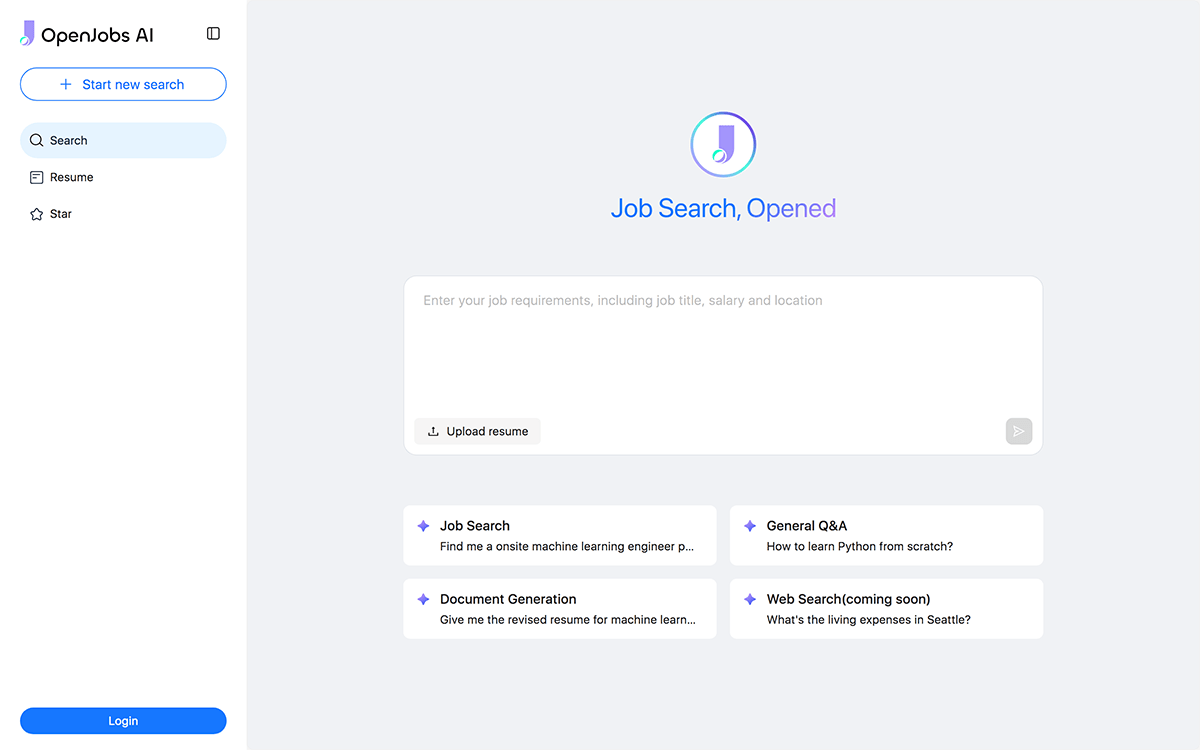Screen dimensions: 1200x750
Task: Click the Resume document icon in sidebar
Action: [x=36, y=177]
